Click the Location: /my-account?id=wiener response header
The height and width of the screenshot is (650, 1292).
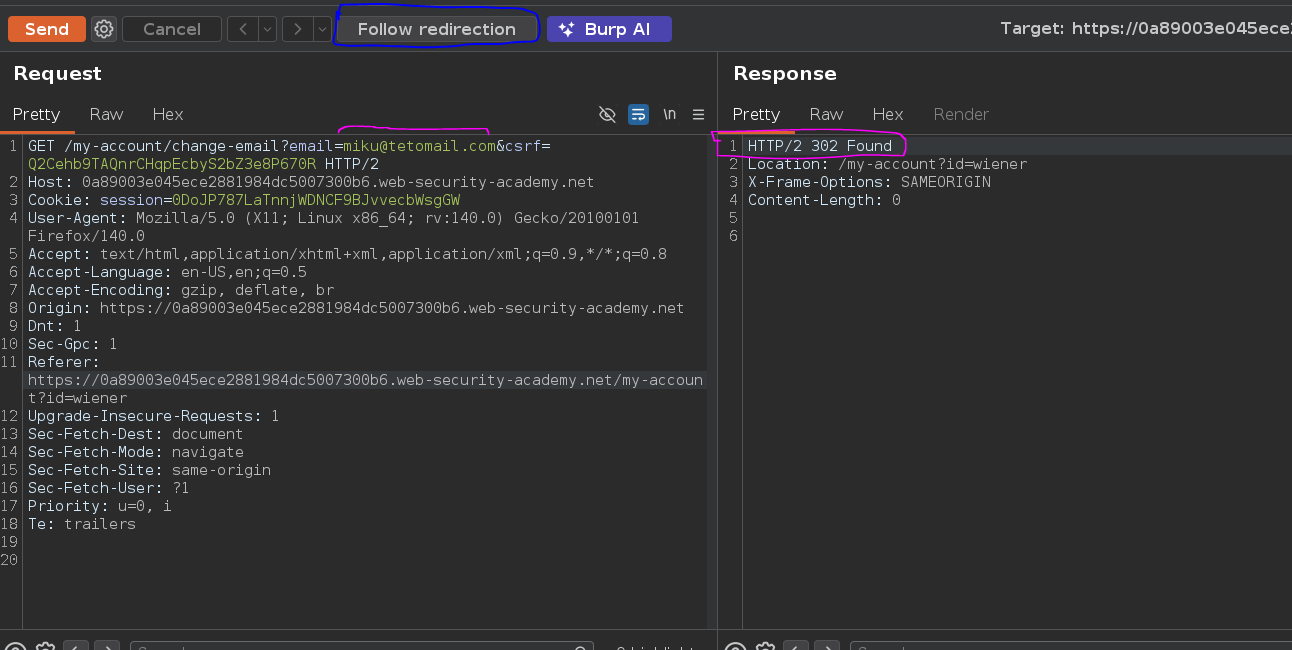point(887,164)
